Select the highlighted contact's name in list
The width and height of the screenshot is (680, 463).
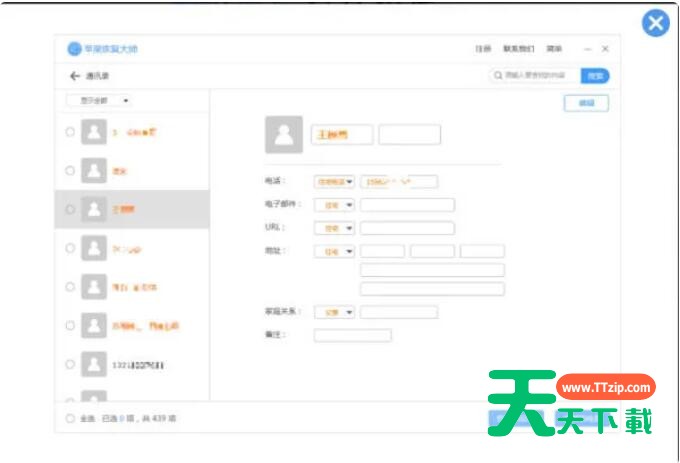click(124, 209)
